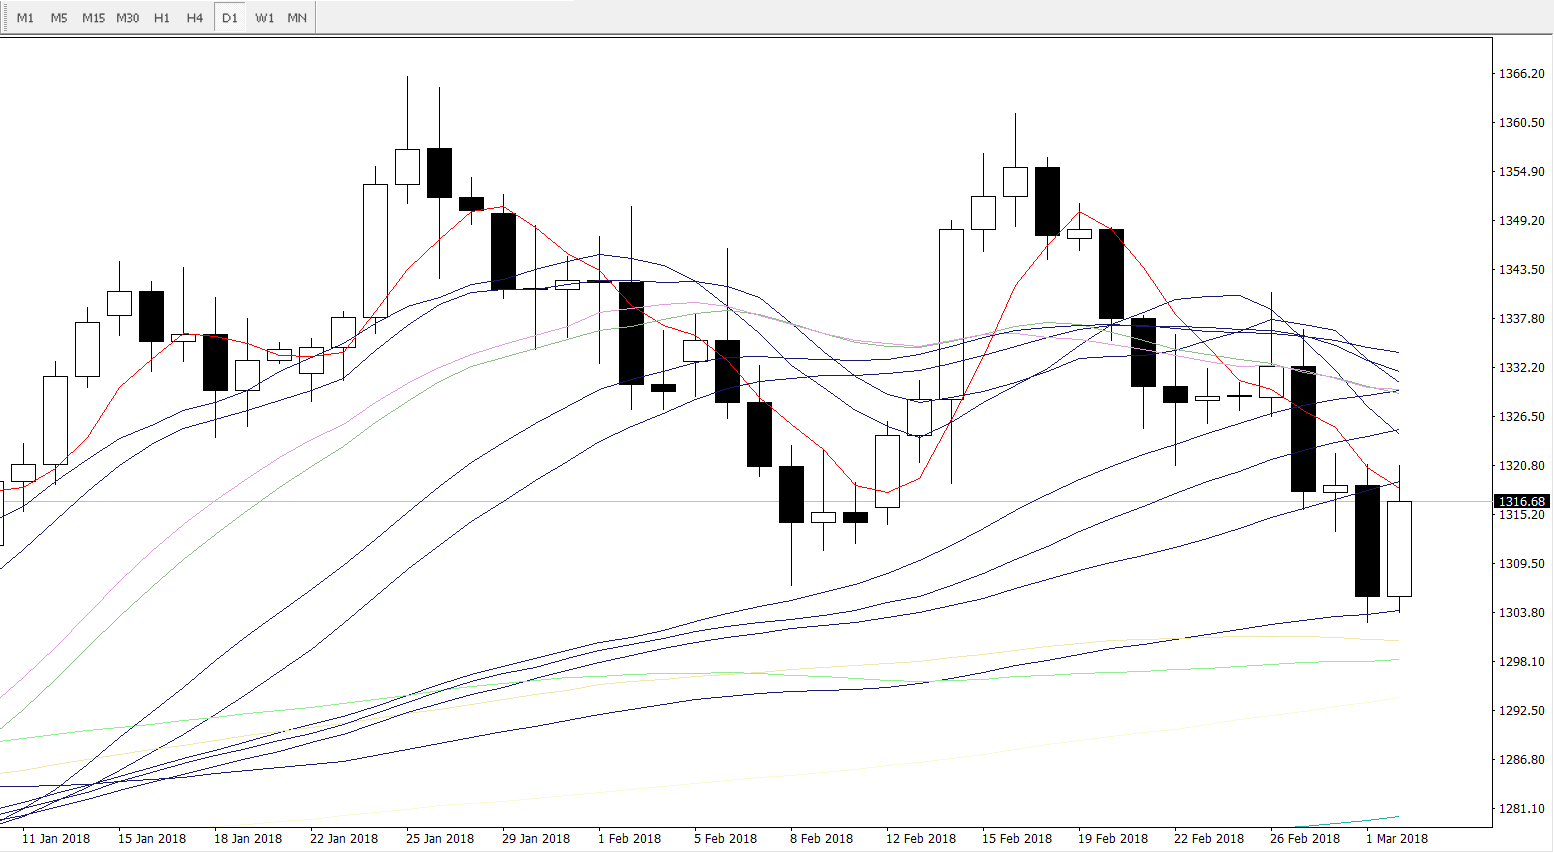The height and width of the screenshot is (852, 1554).
Task: Click the 1366.20 price axis label
Action: tap(1521, 74)
